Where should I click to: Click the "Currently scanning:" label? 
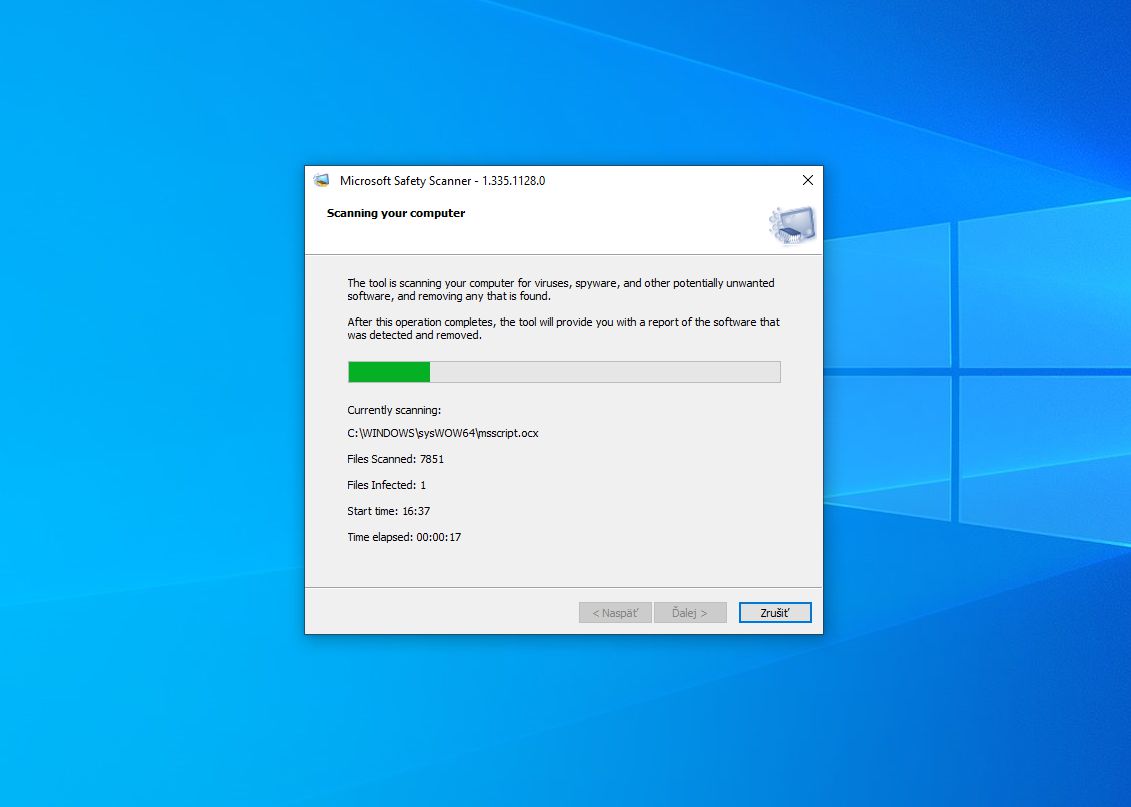click(394, 410)
